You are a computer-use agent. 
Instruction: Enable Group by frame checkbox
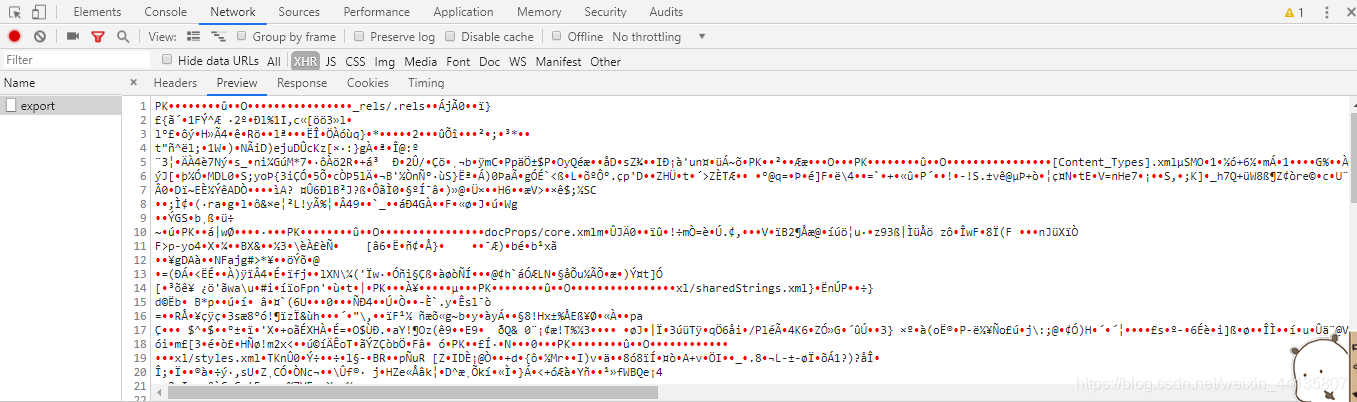242,36
